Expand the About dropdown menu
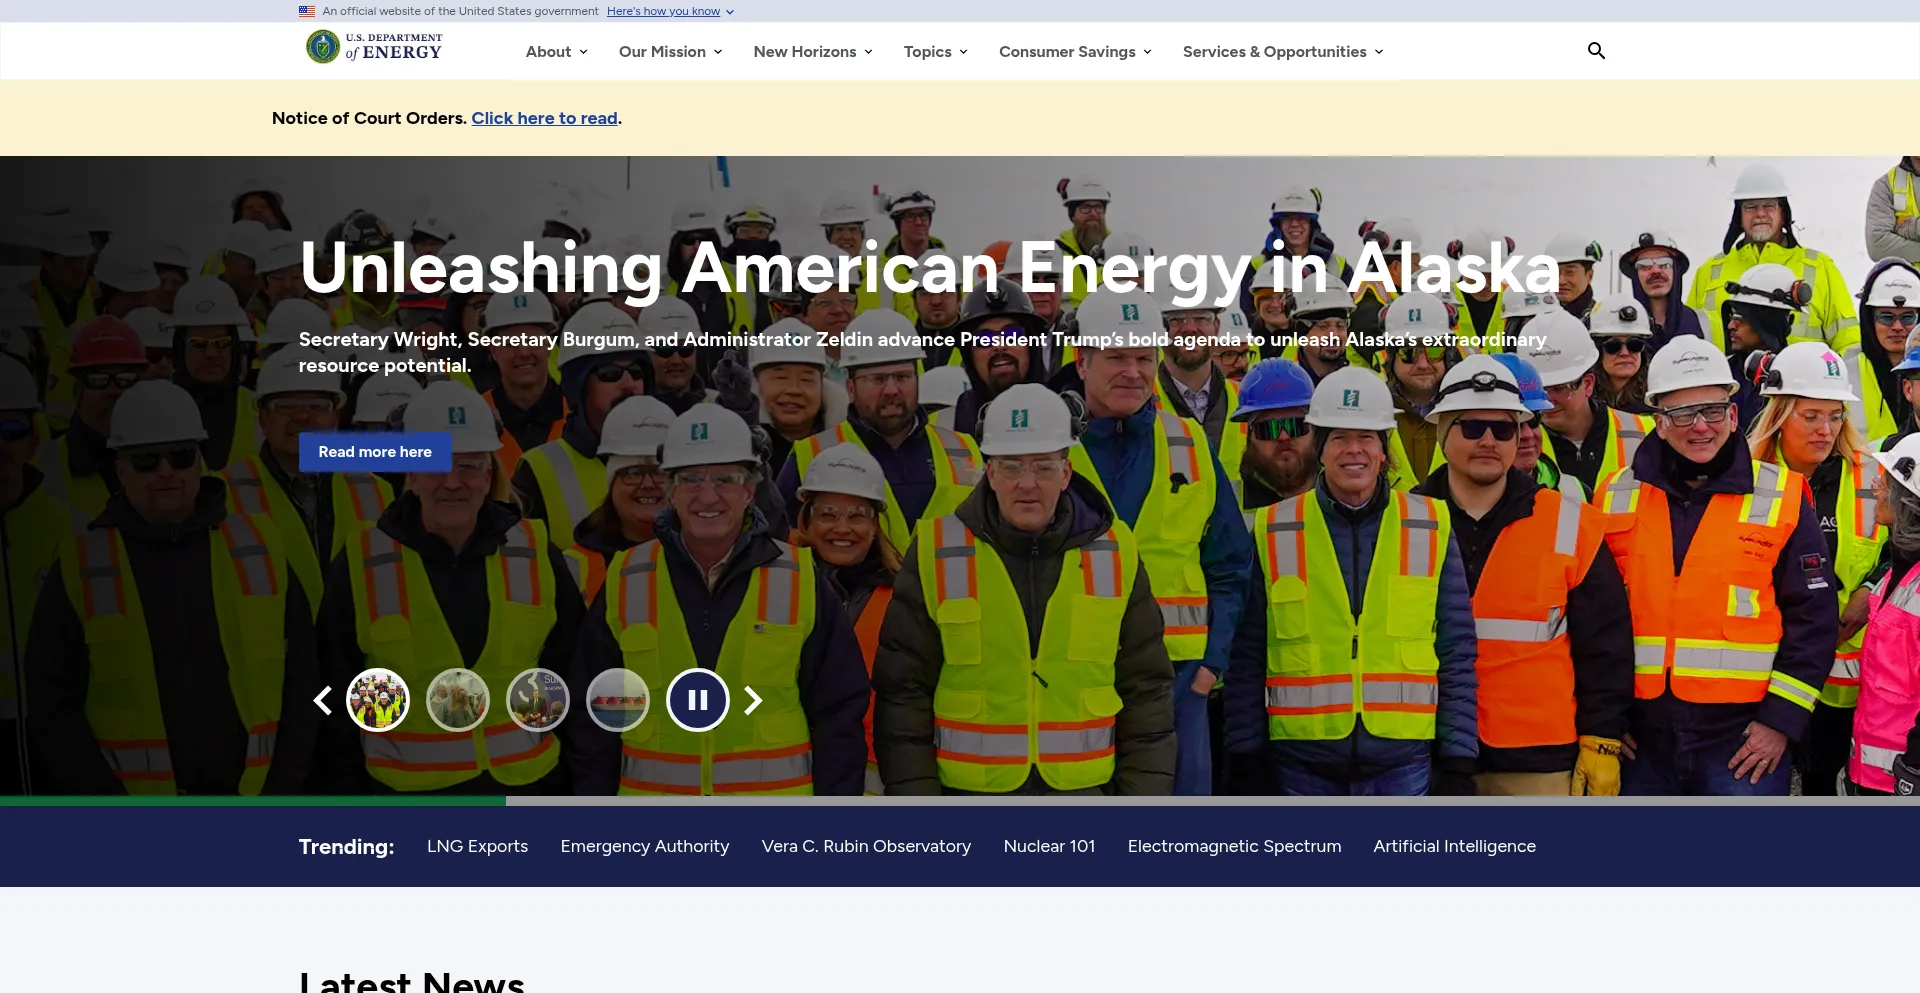Viewport: 1920px width, 993px height. [556, 52]
